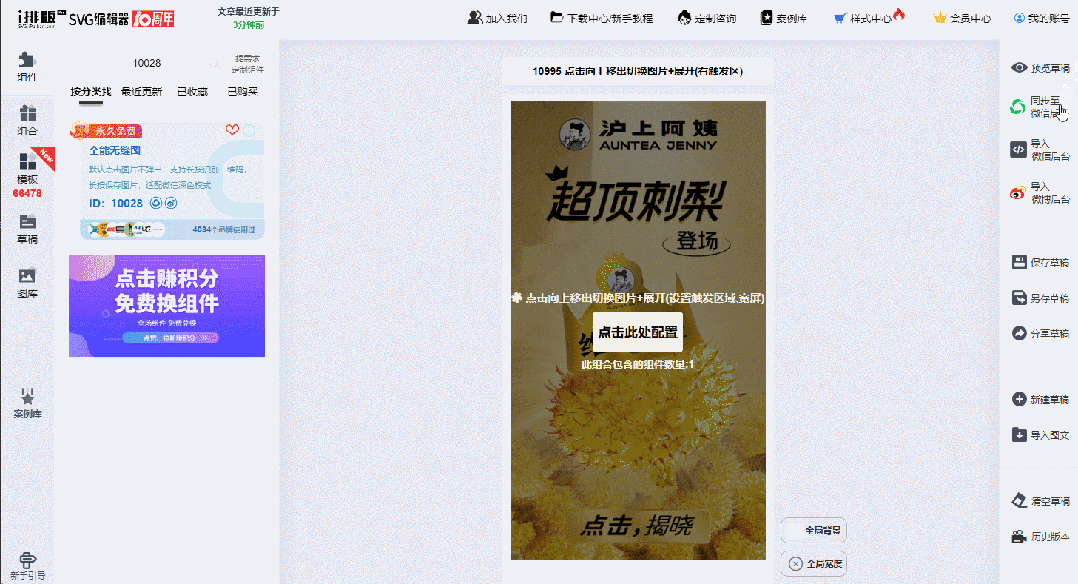The width and height of the screenshot is (1078, 584).
Task: Choose 另存草稿 save draft as
Action: pyautogui.click(x=1040, y=298)
